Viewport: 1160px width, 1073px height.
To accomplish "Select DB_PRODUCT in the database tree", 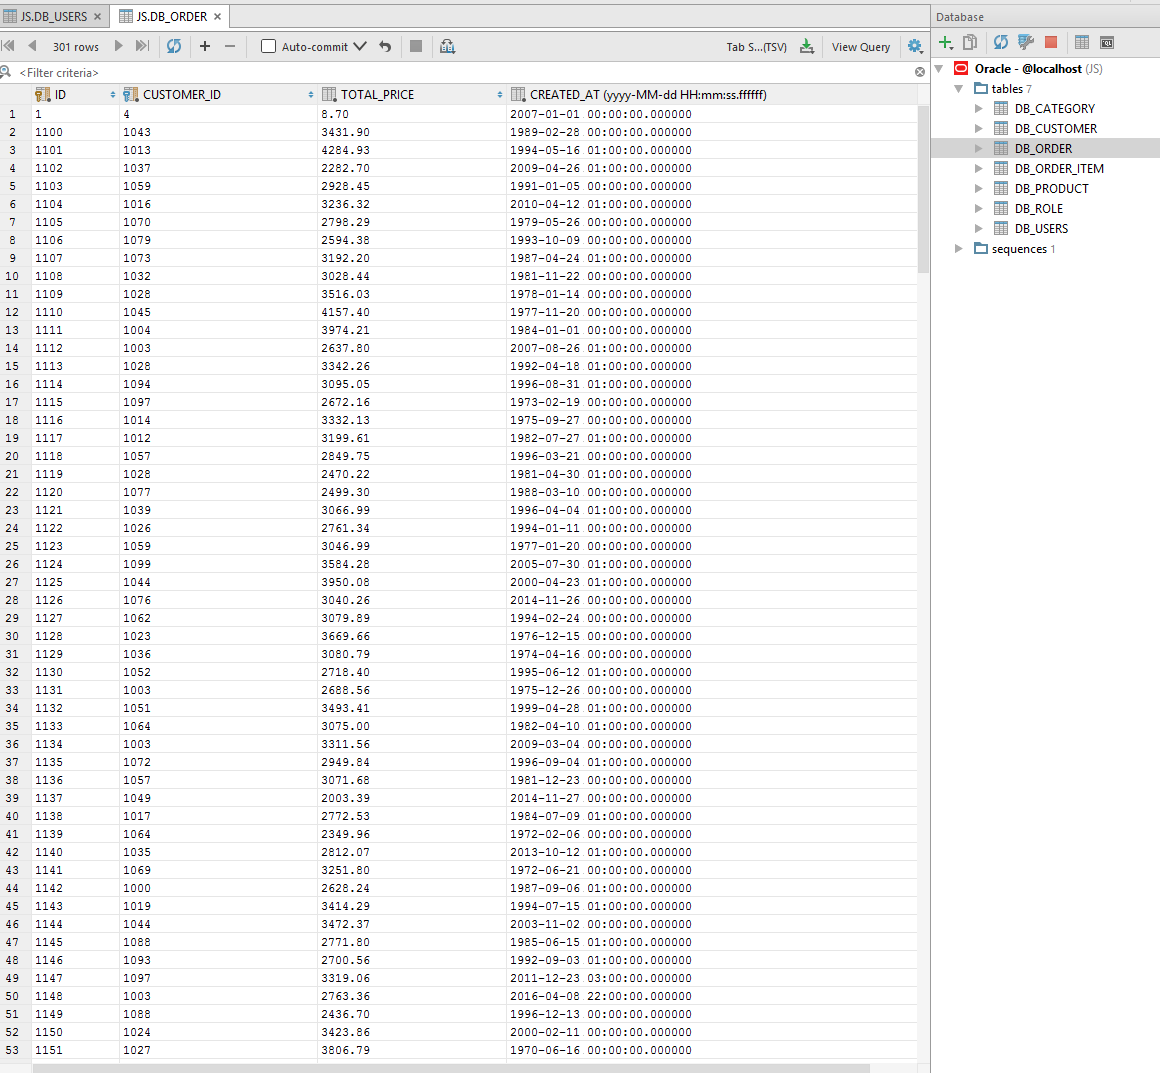I will 1051,188.
